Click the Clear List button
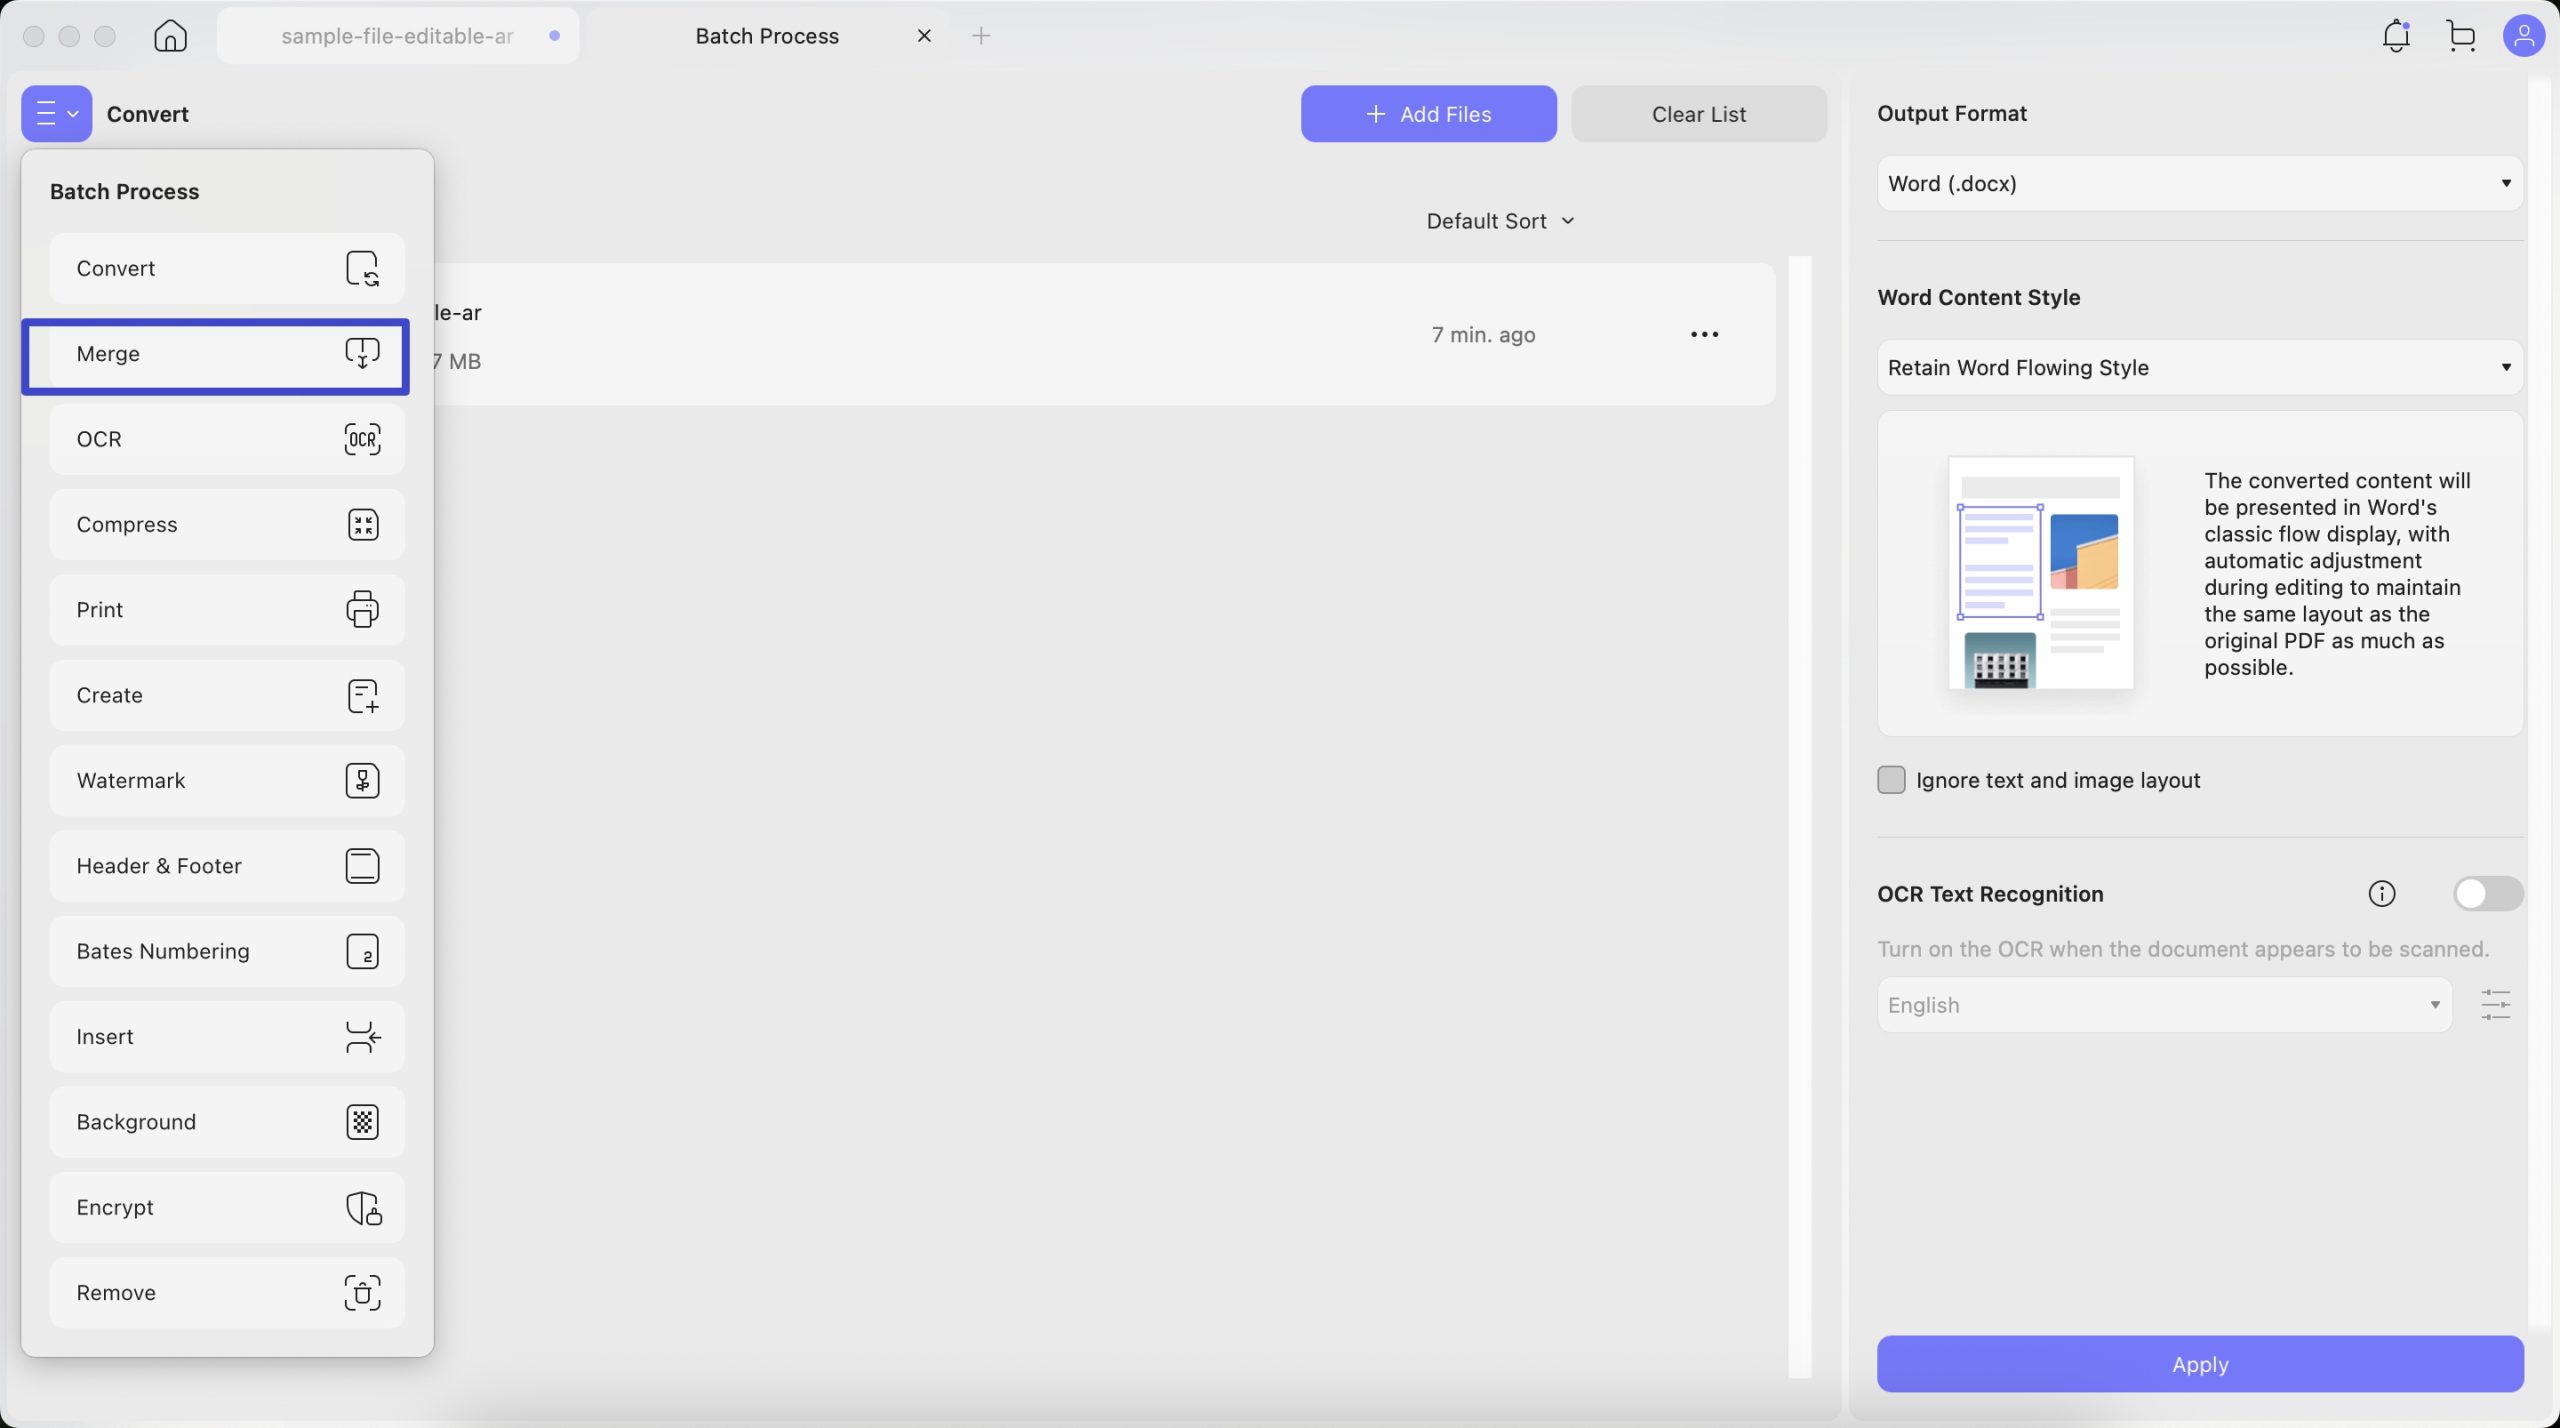Image resolution: width=2560 pixels, height=1428 pixels. (x=1698, y=114)
